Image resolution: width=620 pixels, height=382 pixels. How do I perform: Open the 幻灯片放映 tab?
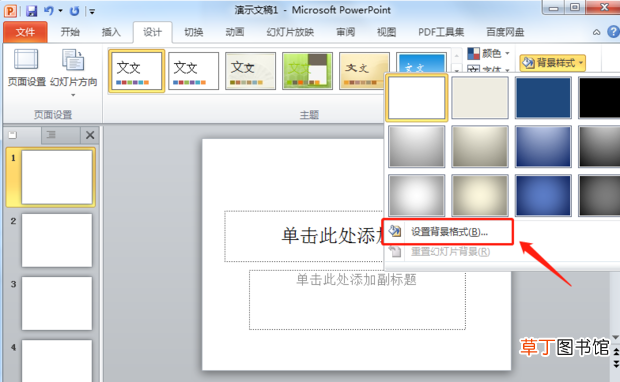tap(290, 32)
